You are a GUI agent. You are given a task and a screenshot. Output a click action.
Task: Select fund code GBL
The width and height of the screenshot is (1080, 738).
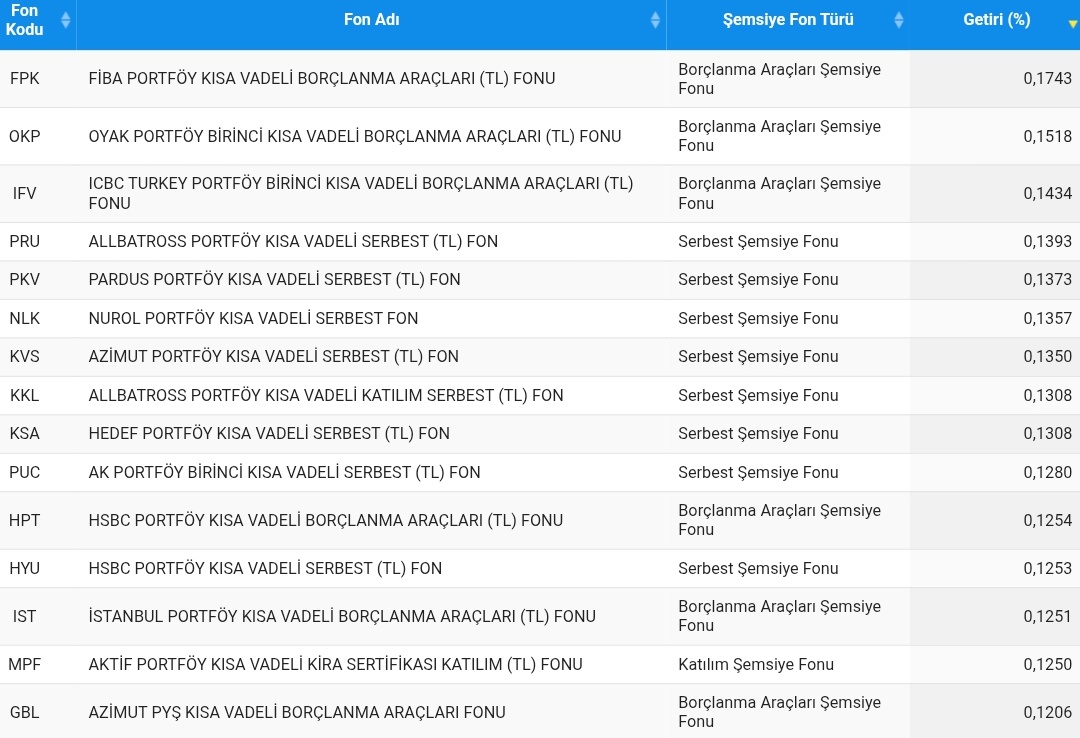(x=25, y=713)
